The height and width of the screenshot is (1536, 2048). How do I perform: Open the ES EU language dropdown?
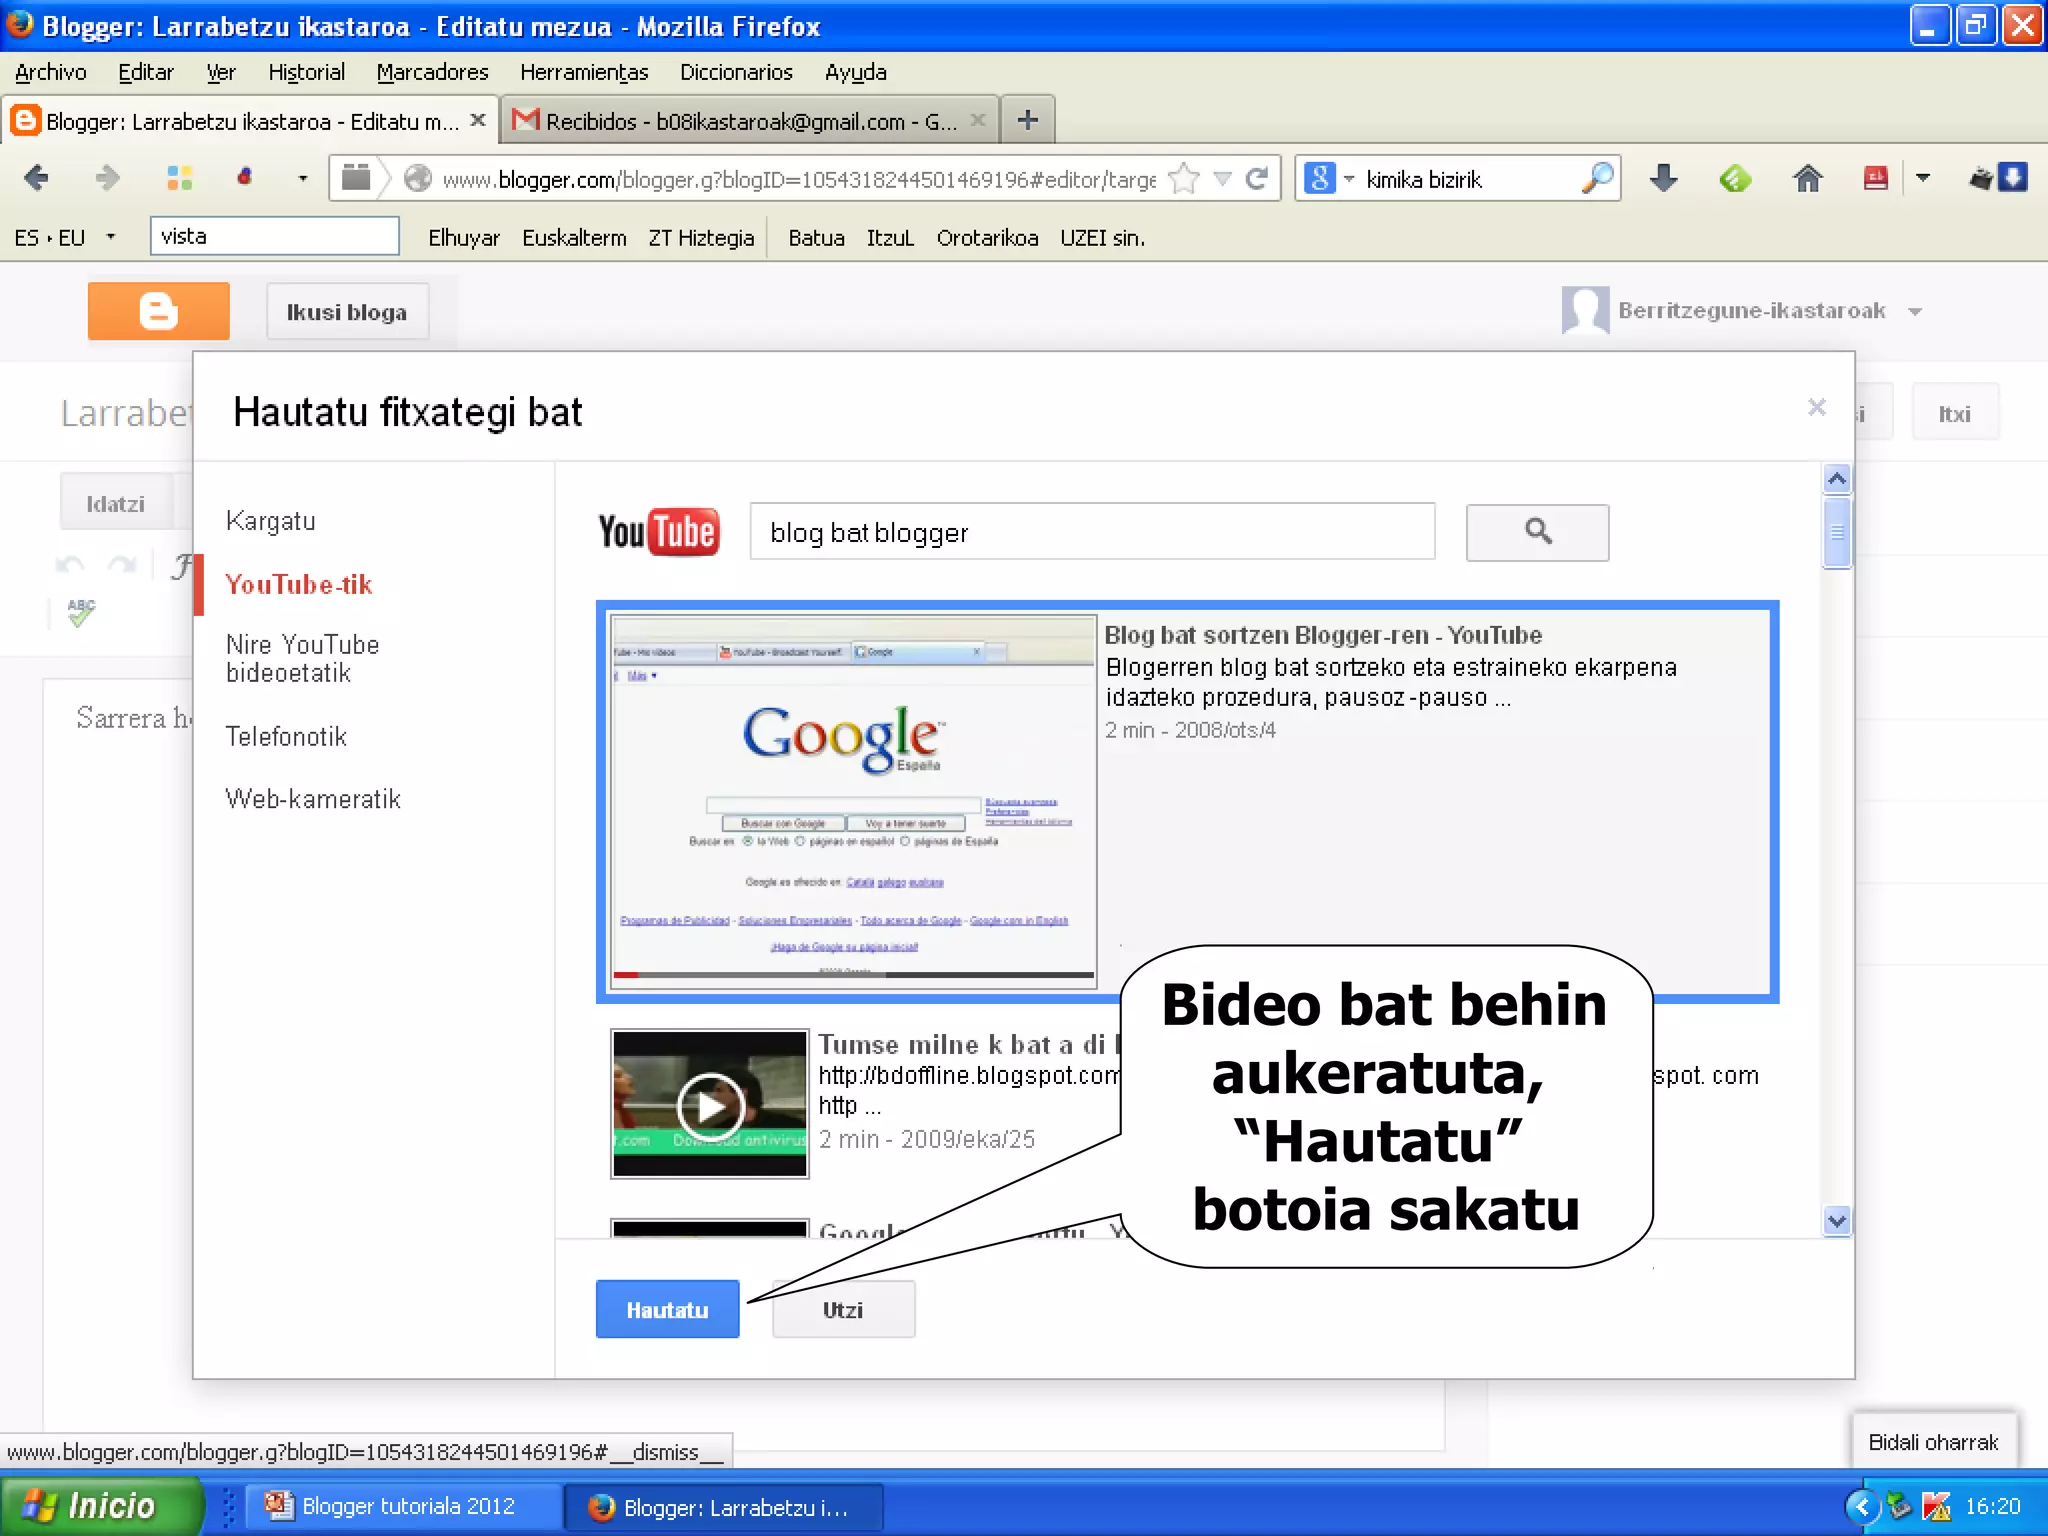click(x=111, y=237)
